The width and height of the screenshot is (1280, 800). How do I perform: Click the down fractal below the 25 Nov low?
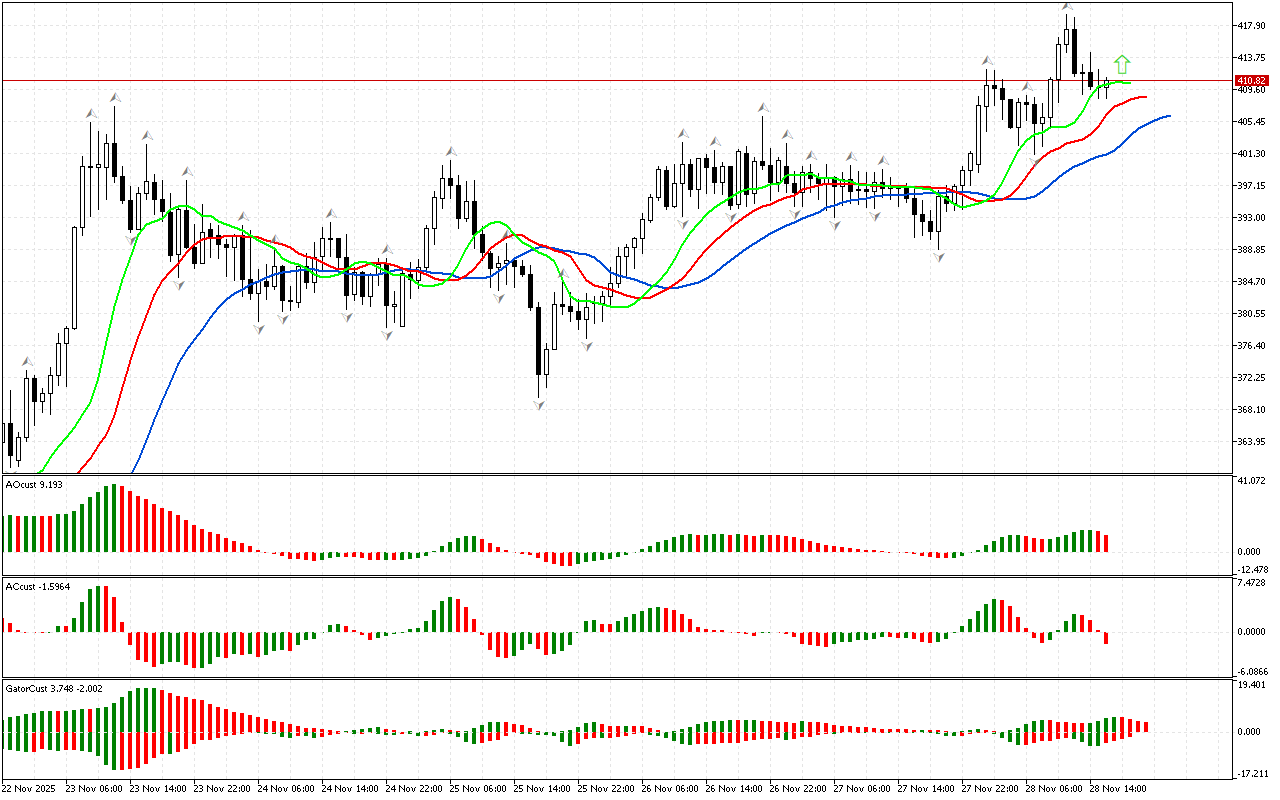(540, 404)
